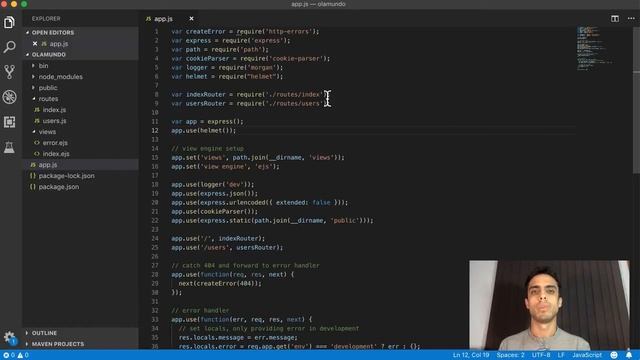Click line number 24 in gutter
Screen dimensions: 640x360
coord(155,238)
